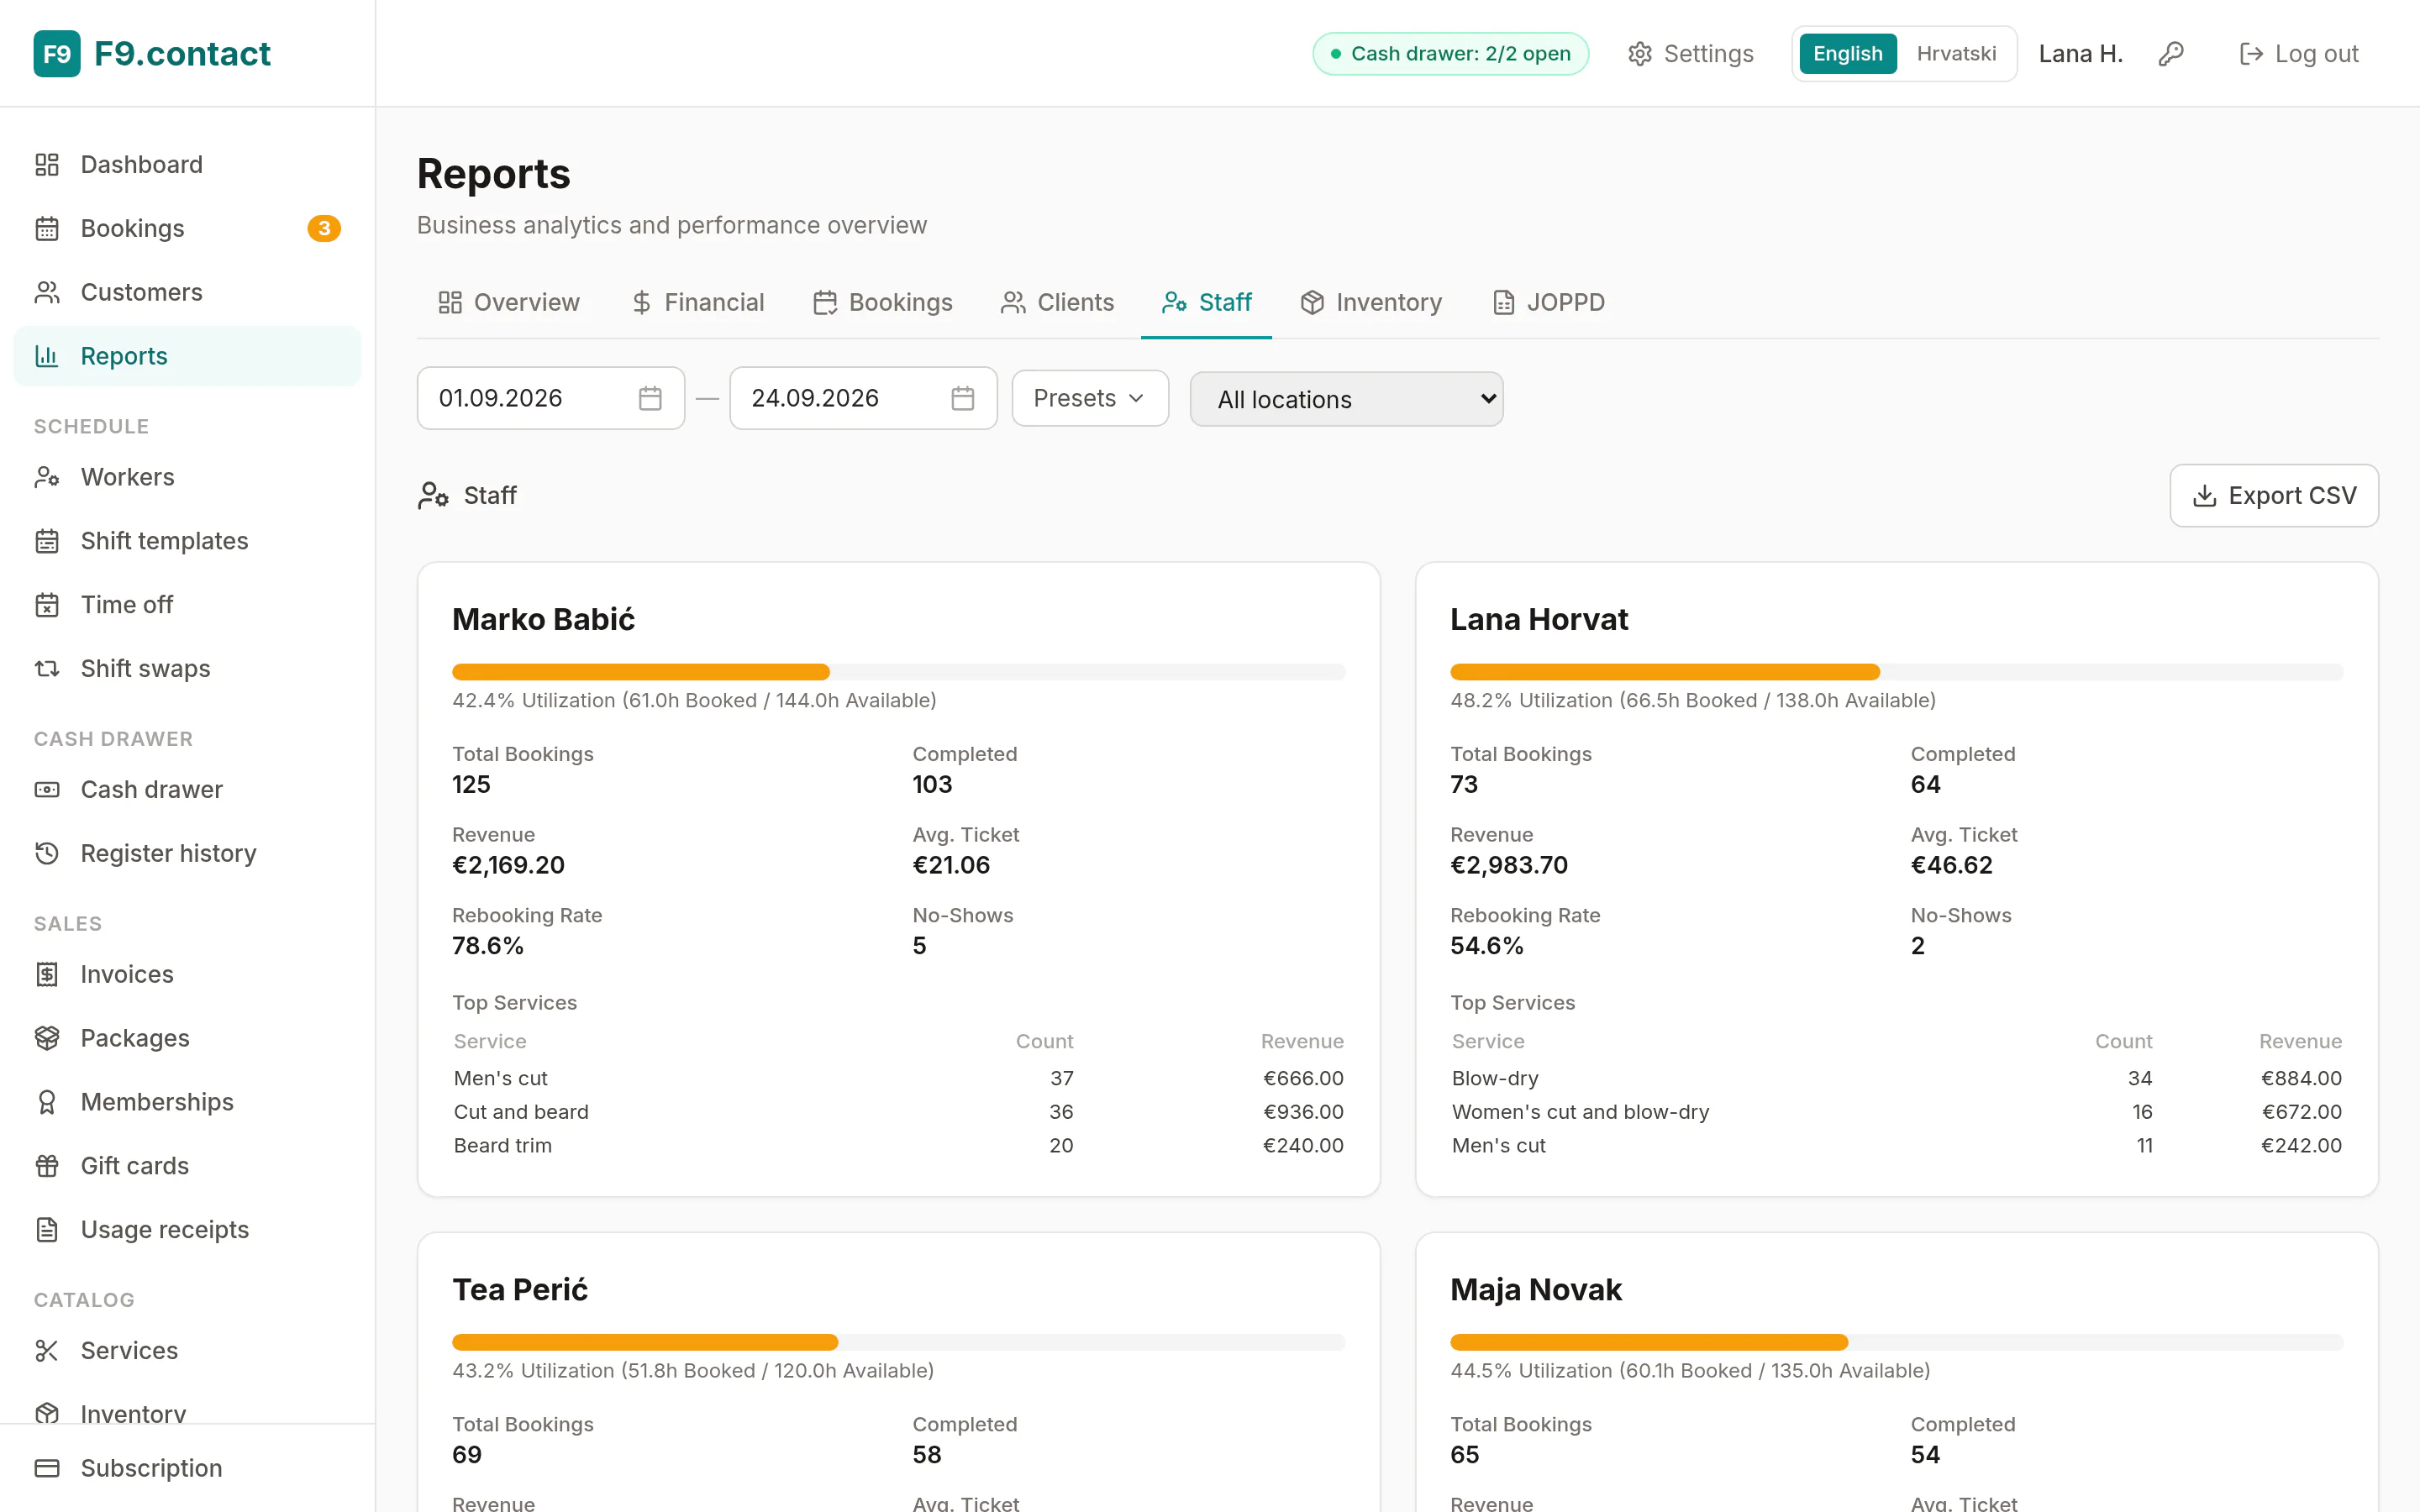Click Lana Horvat revenue €2,983.70
This screenshot has width=2420, height=1512.
coord(1509,865)
